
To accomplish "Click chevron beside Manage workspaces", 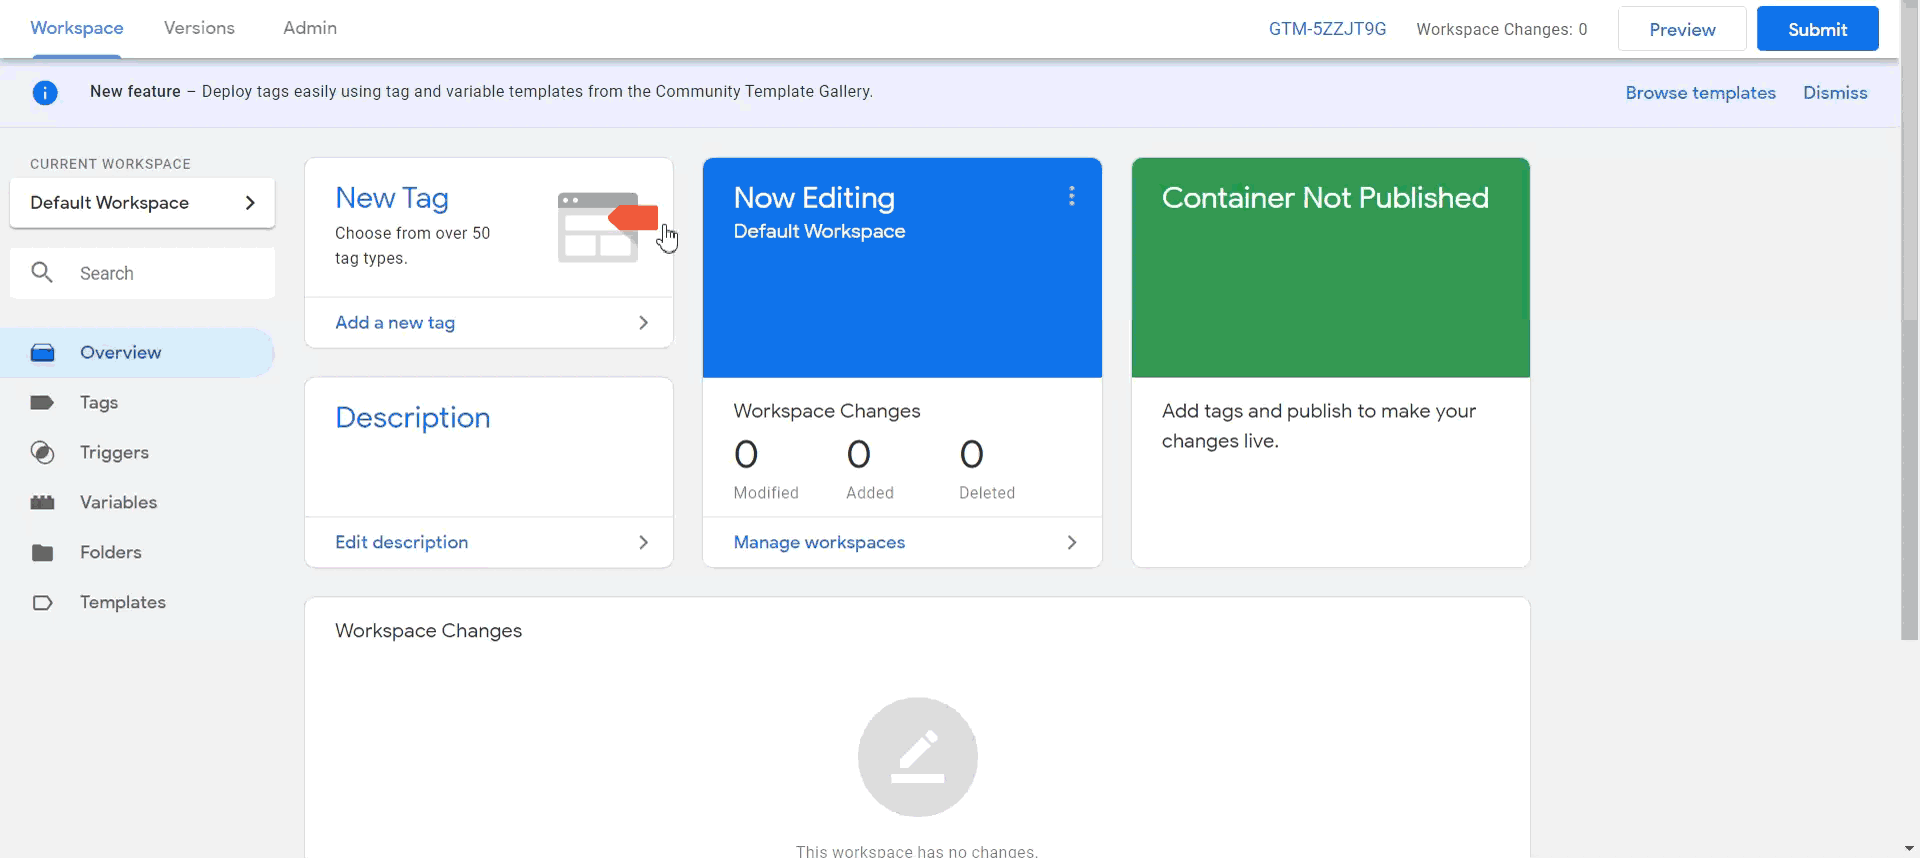I will click(x=1072, y=543).
